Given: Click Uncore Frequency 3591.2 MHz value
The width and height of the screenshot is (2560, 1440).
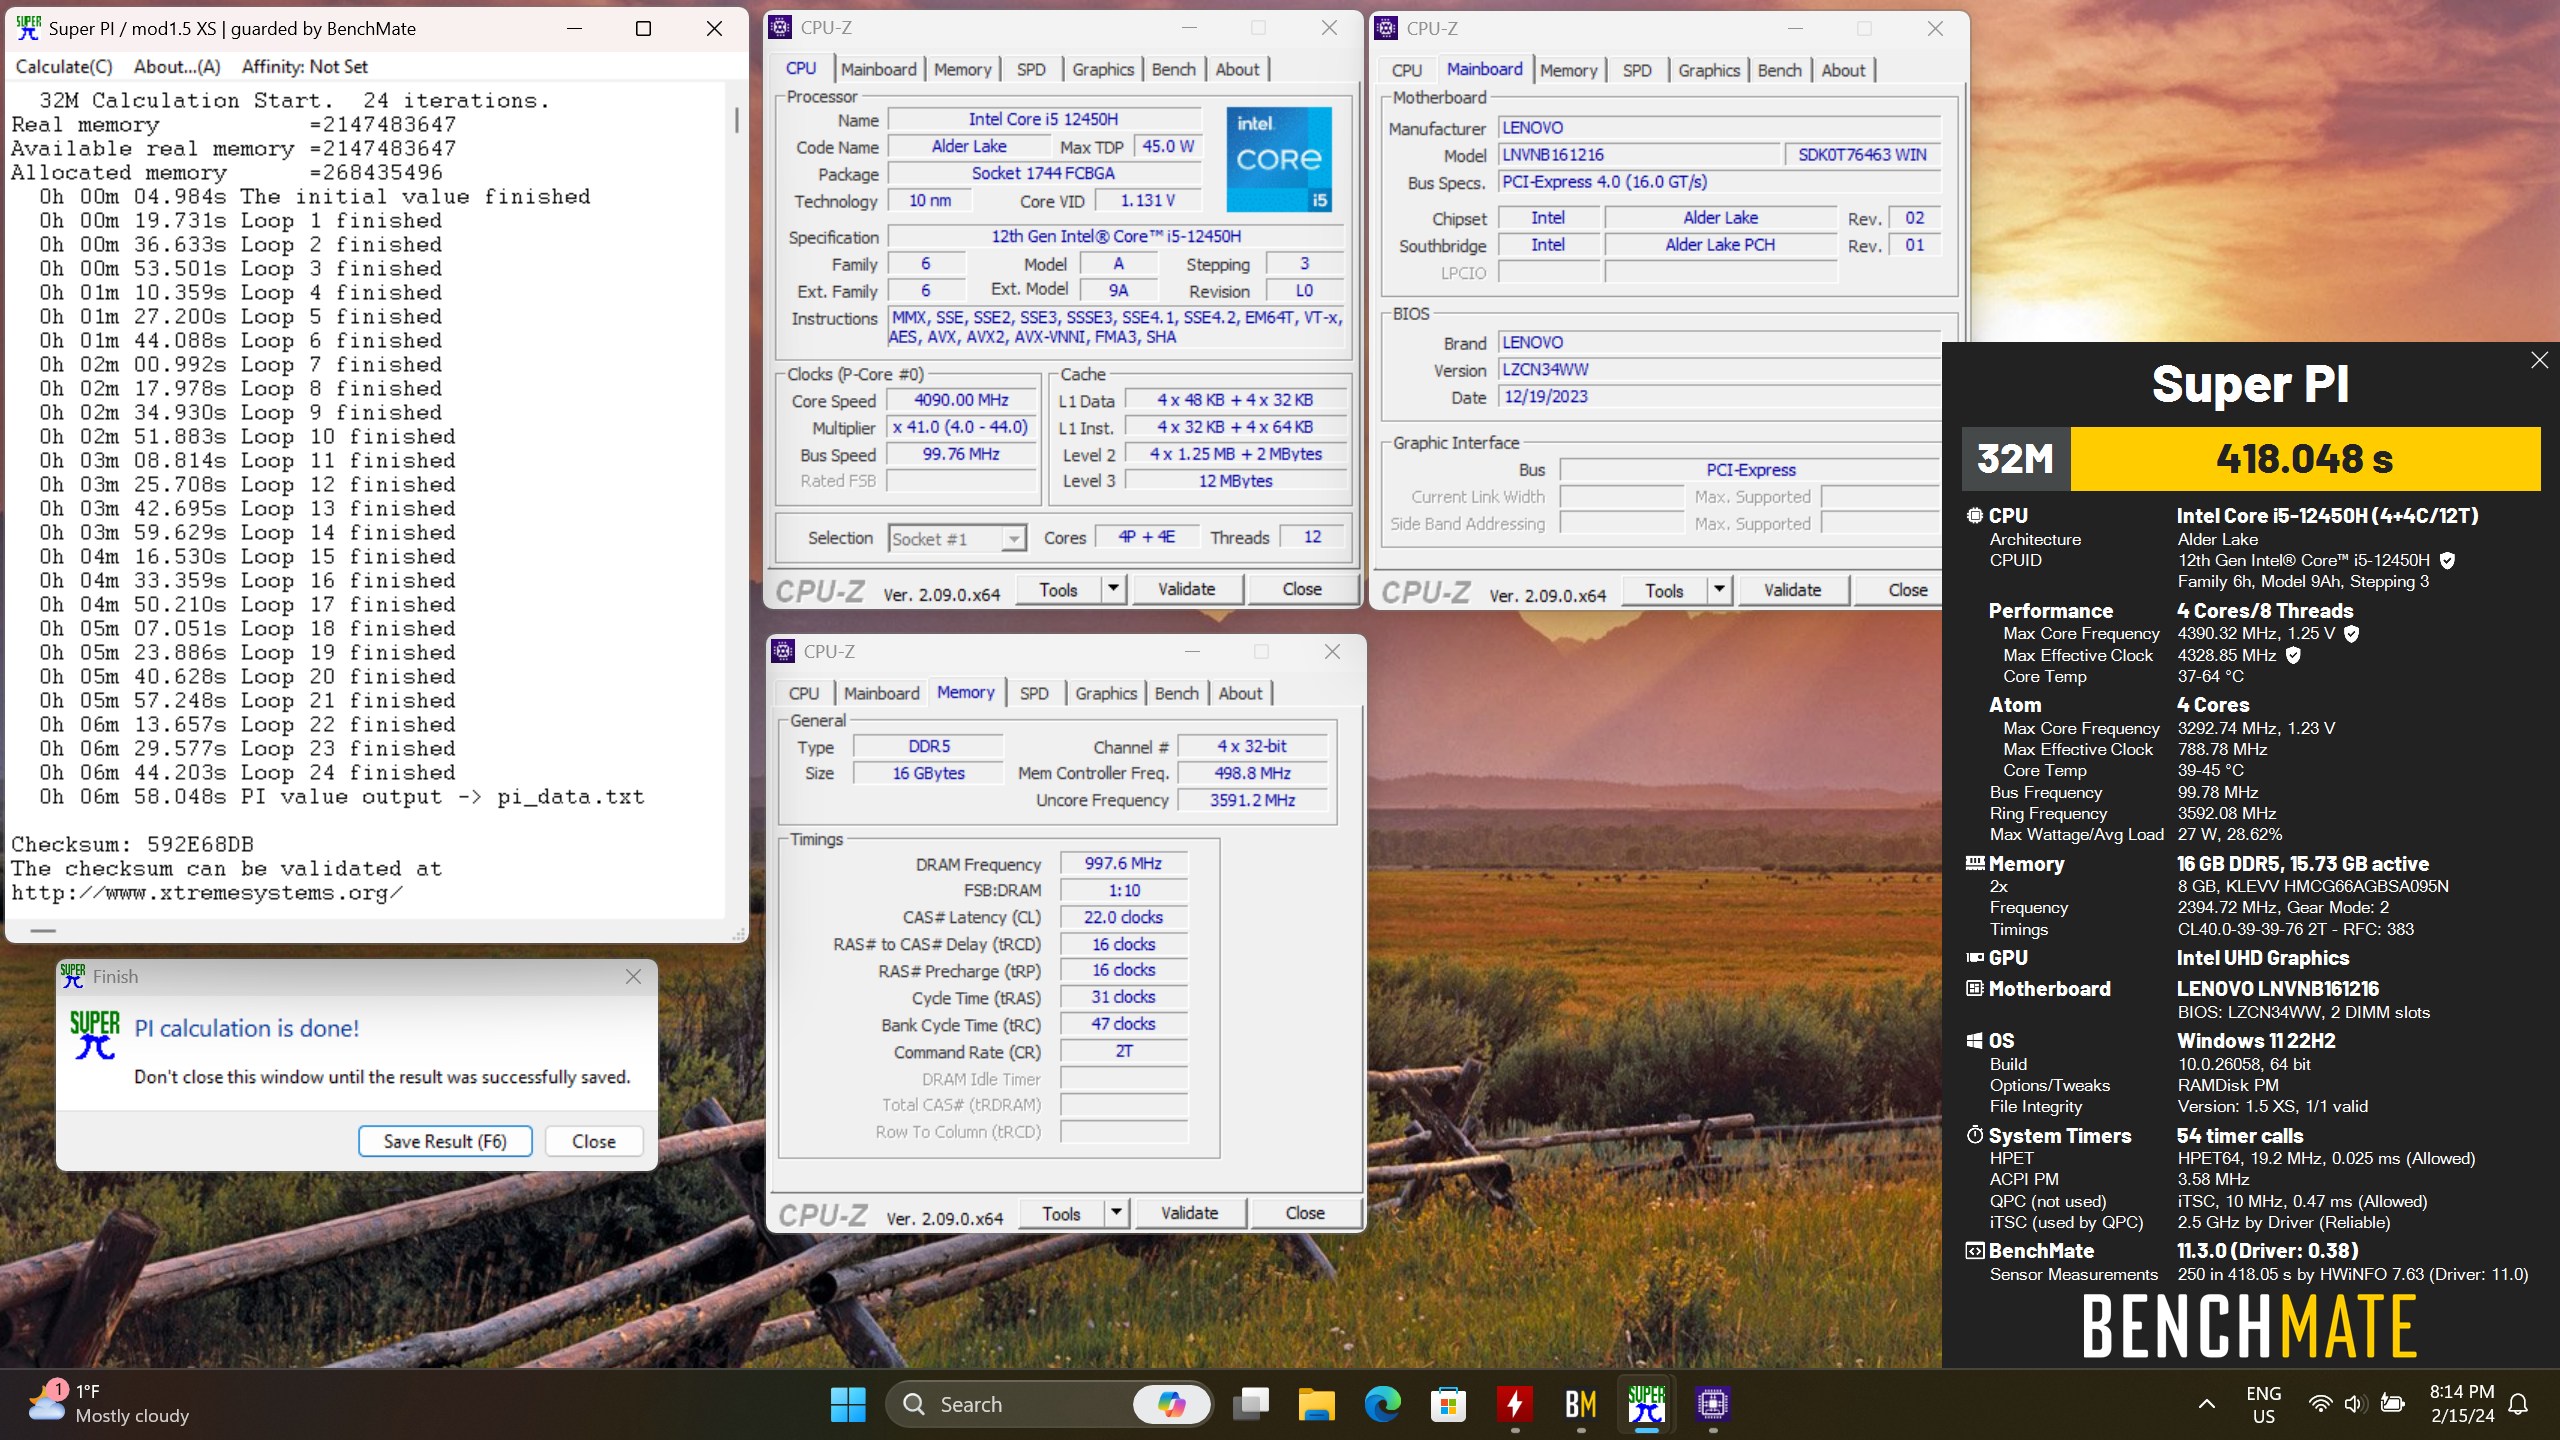Looking at the screenshot, I should pyautogui.click(x=1252, y=800).
